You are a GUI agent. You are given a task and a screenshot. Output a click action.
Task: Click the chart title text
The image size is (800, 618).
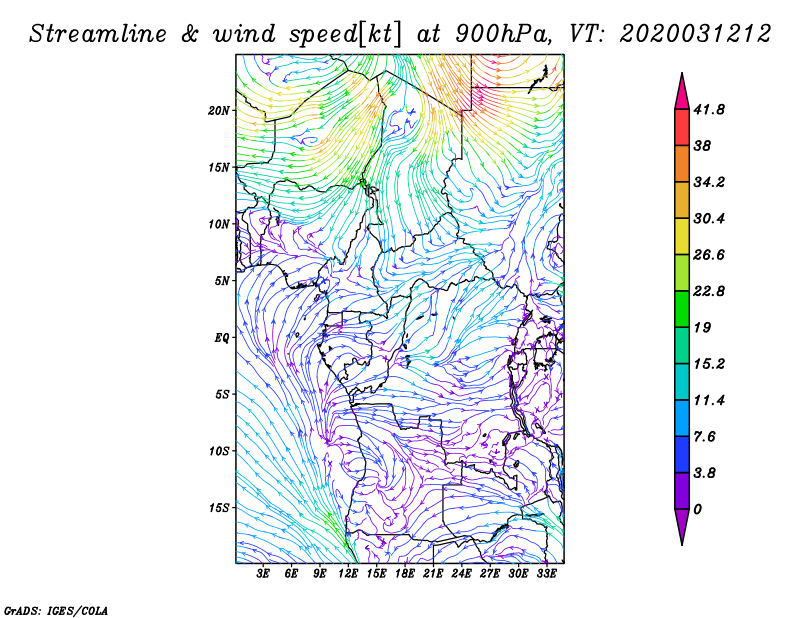[x=400, y=34]
